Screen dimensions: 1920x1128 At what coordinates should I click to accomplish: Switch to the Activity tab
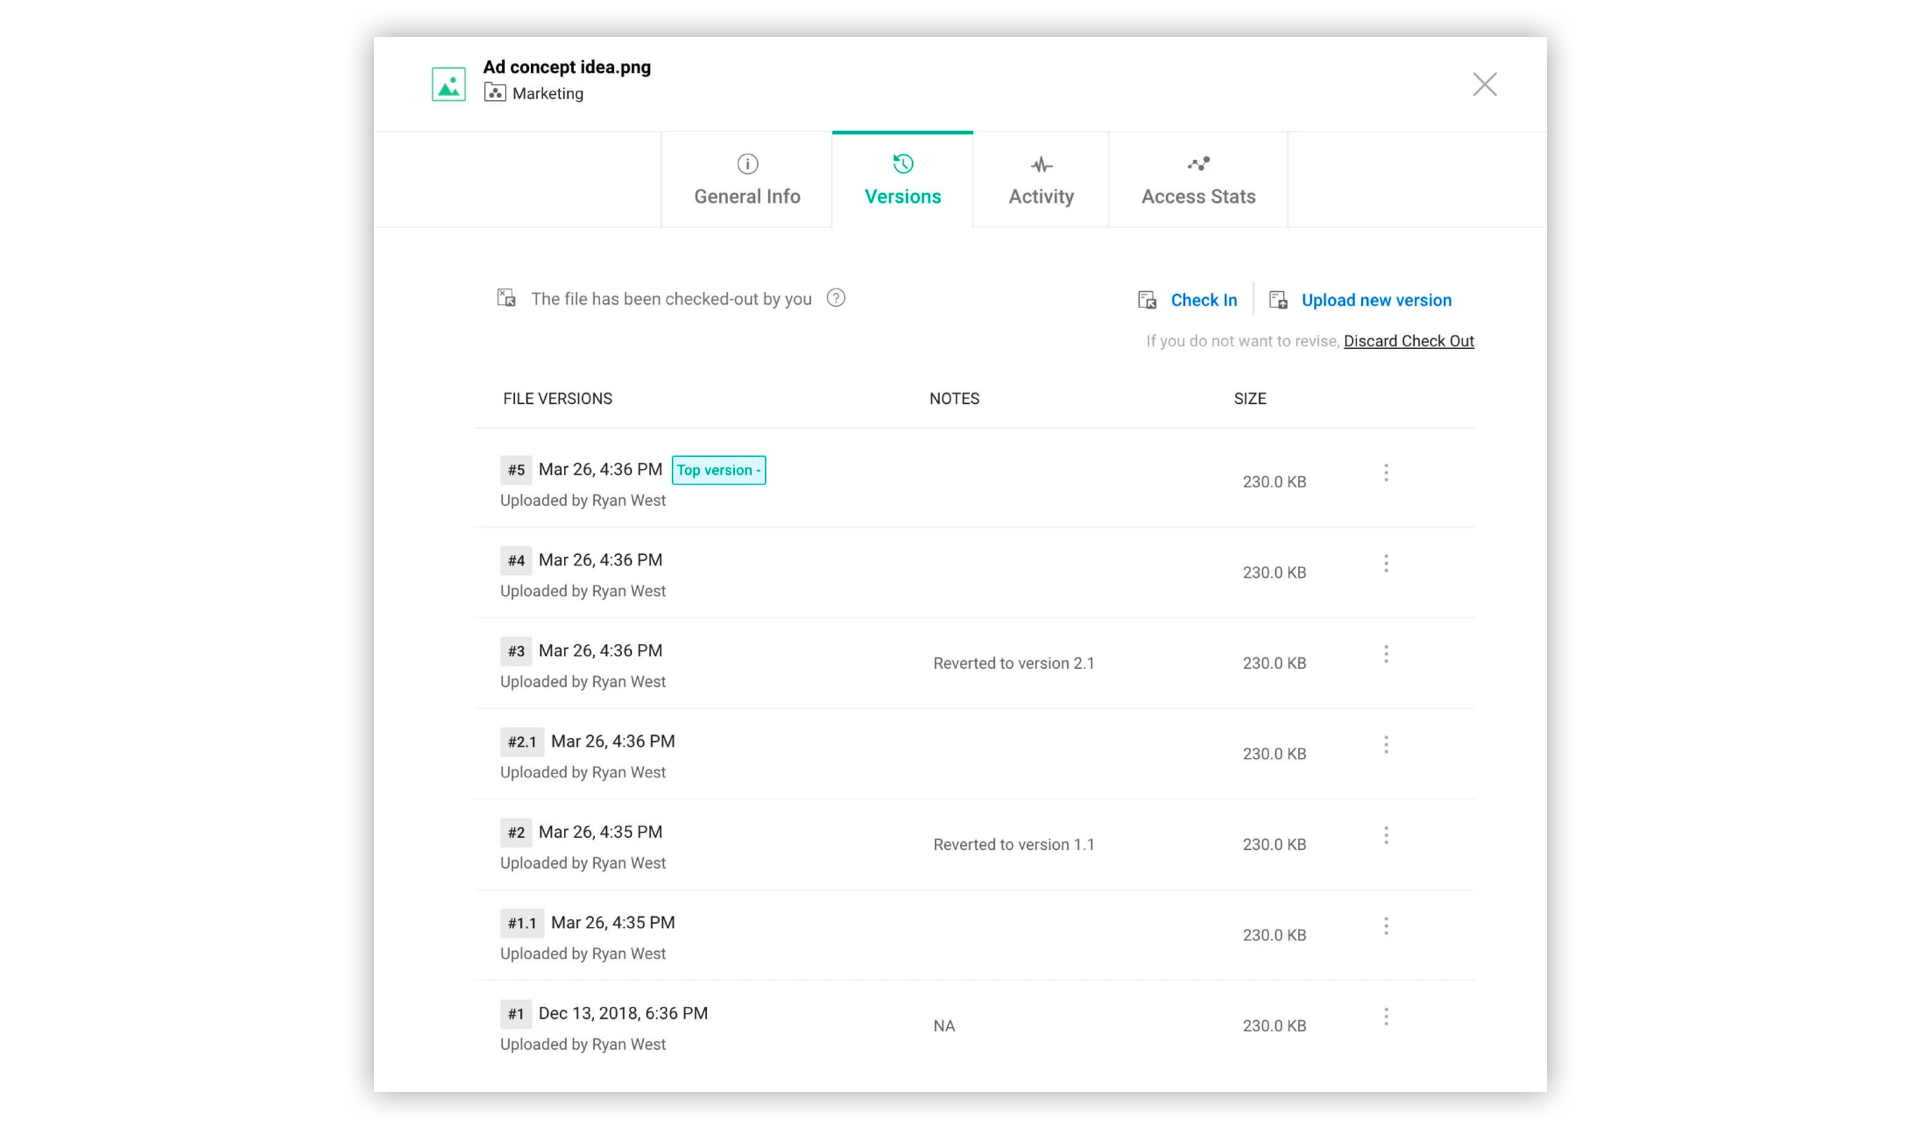[1041, 180]
